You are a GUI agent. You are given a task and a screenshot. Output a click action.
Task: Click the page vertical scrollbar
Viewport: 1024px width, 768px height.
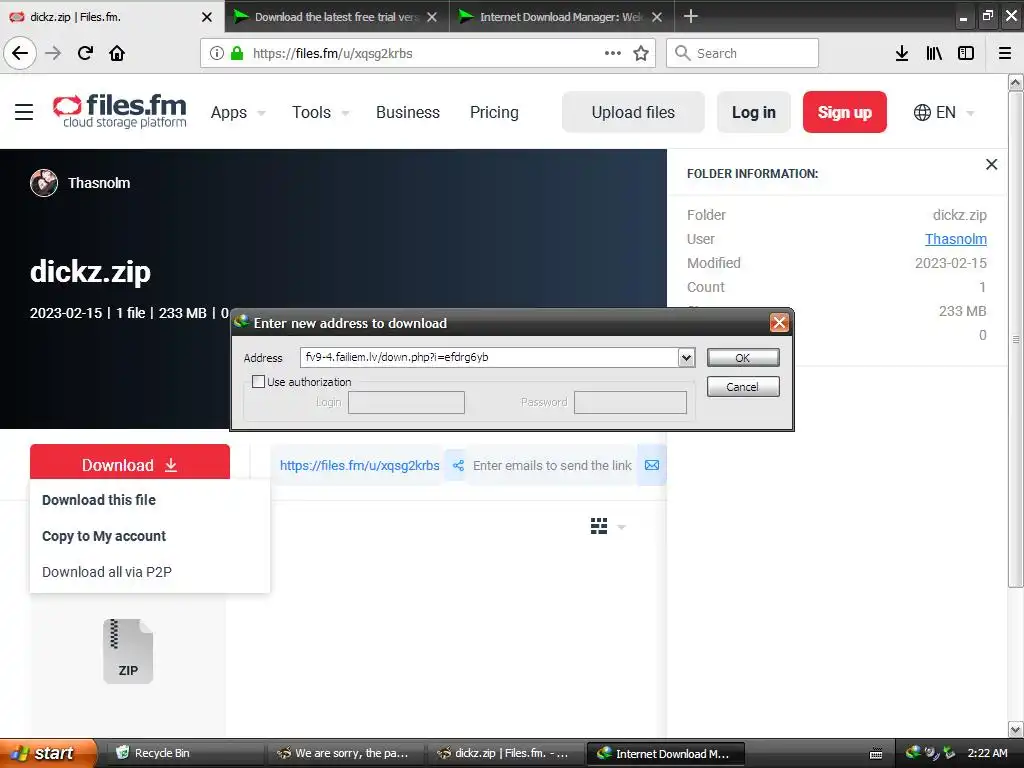tap(1015, 340)
